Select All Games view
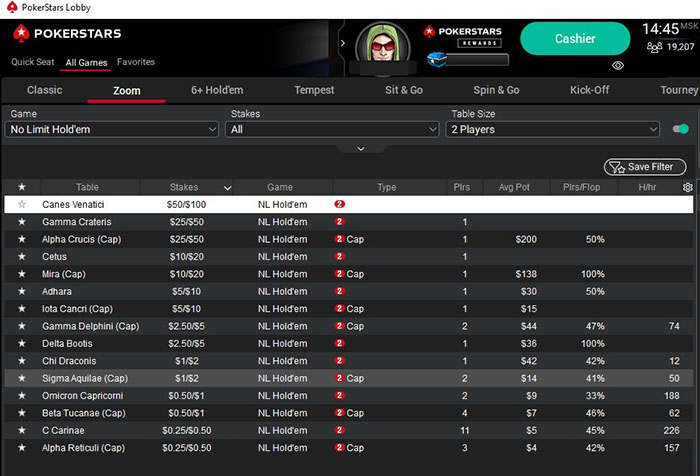This screenshot has height=476, width=700. (86, 63)
